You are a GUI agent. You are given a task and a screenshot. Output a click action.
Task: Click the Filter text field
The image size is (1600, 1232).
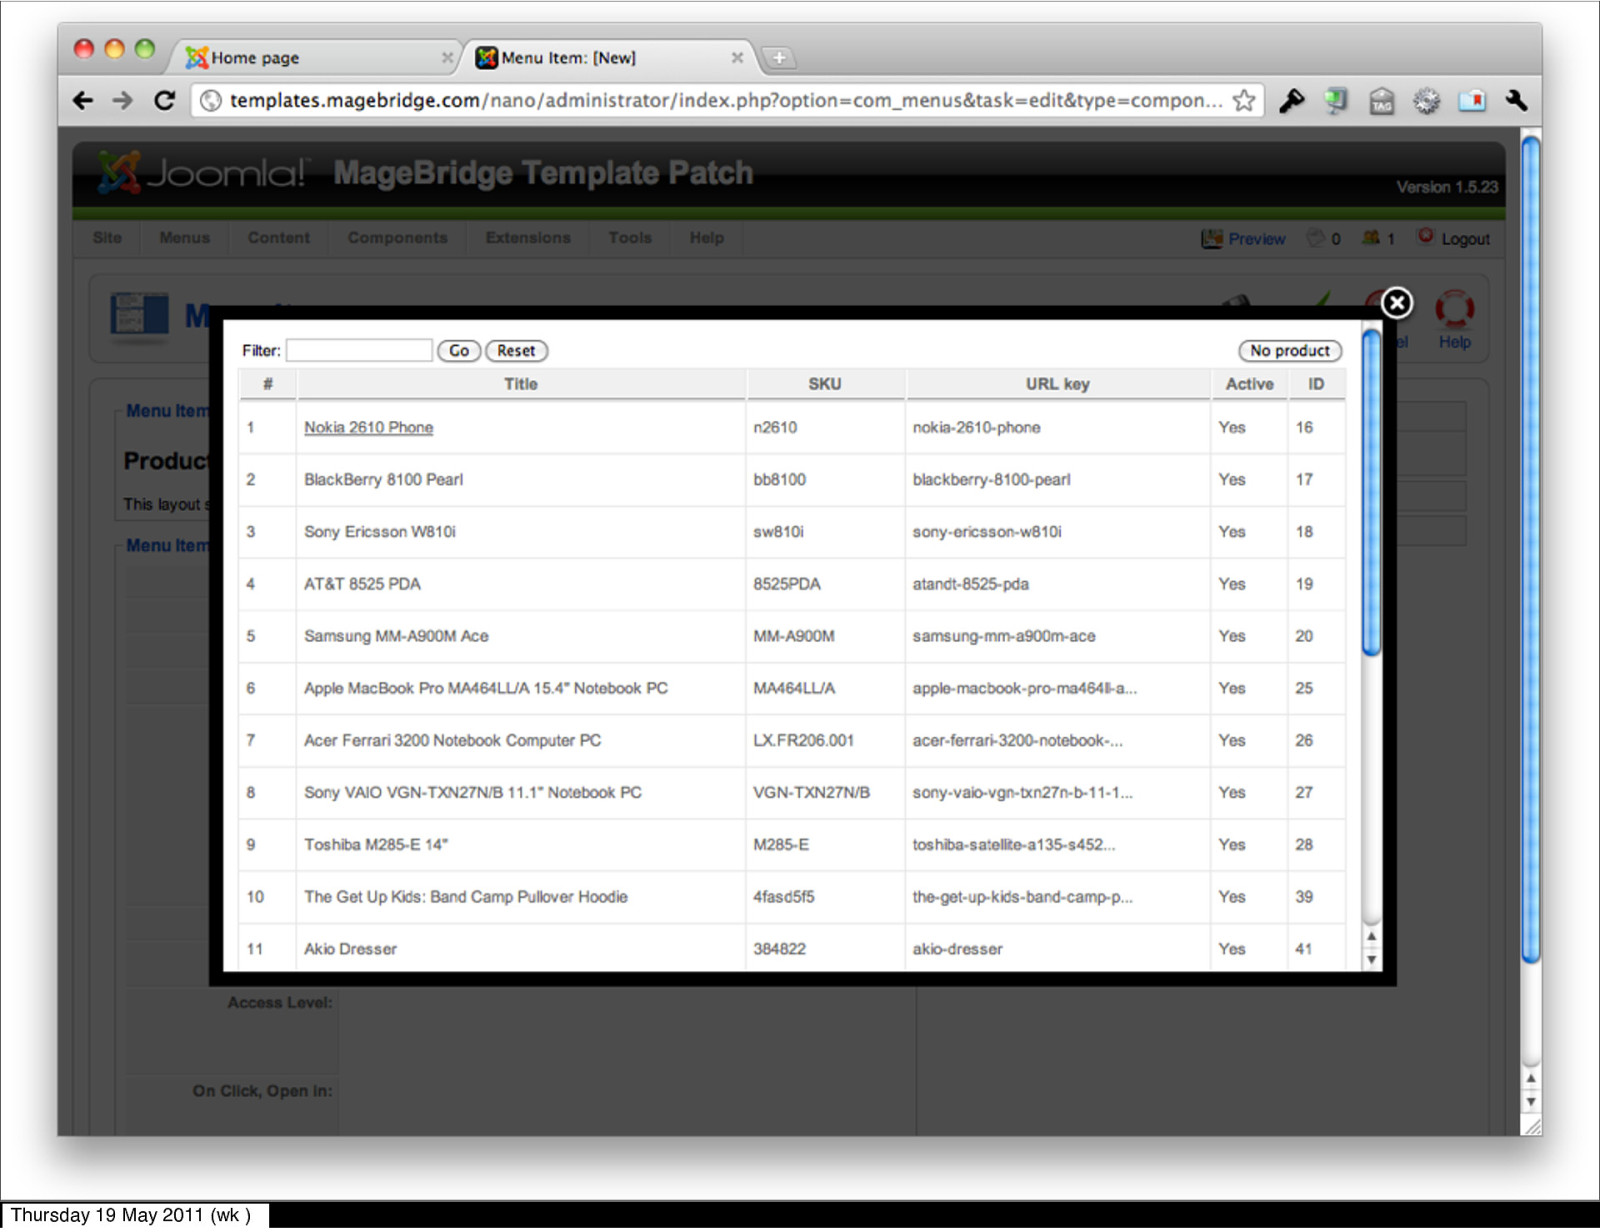point(359,350)
